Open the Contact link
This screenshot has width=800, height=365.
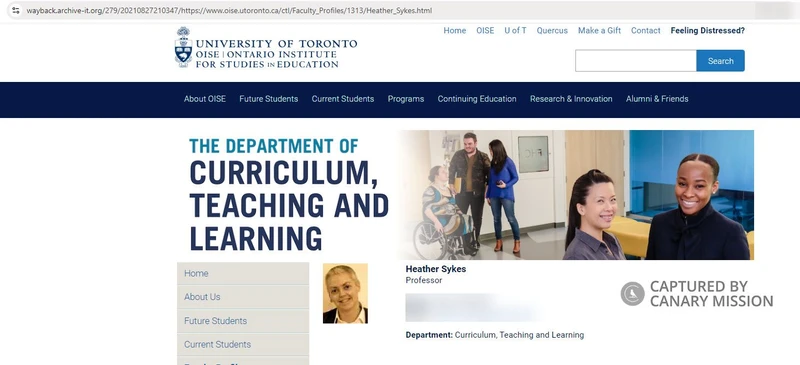[x=645, y=31]
